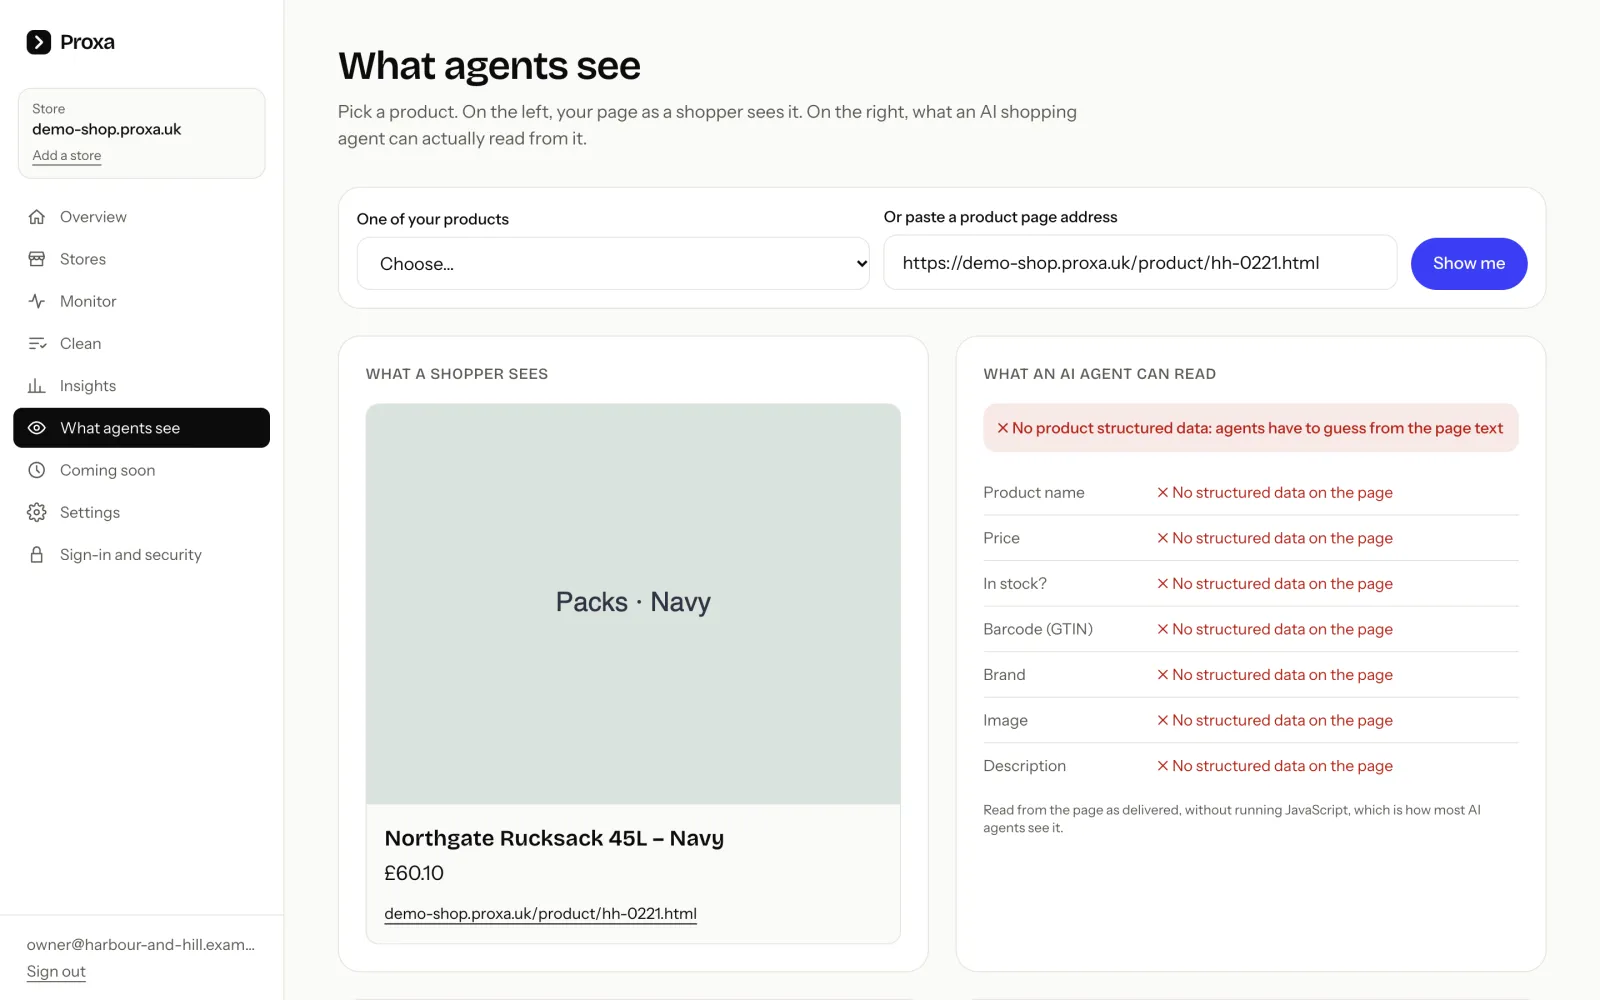Open the Clean section

[x=141, y=344]
